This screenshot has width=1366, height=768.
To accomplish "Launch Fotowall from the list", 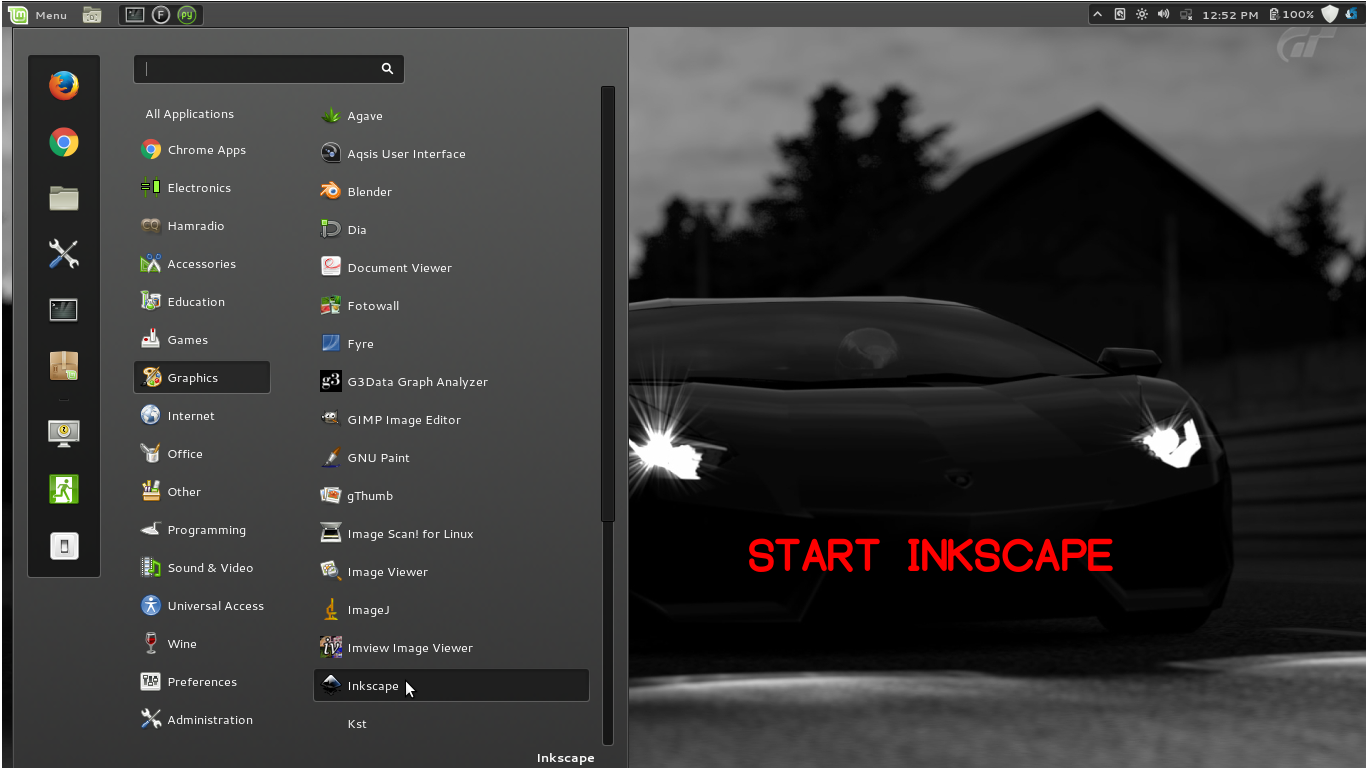I will point(451,306).
